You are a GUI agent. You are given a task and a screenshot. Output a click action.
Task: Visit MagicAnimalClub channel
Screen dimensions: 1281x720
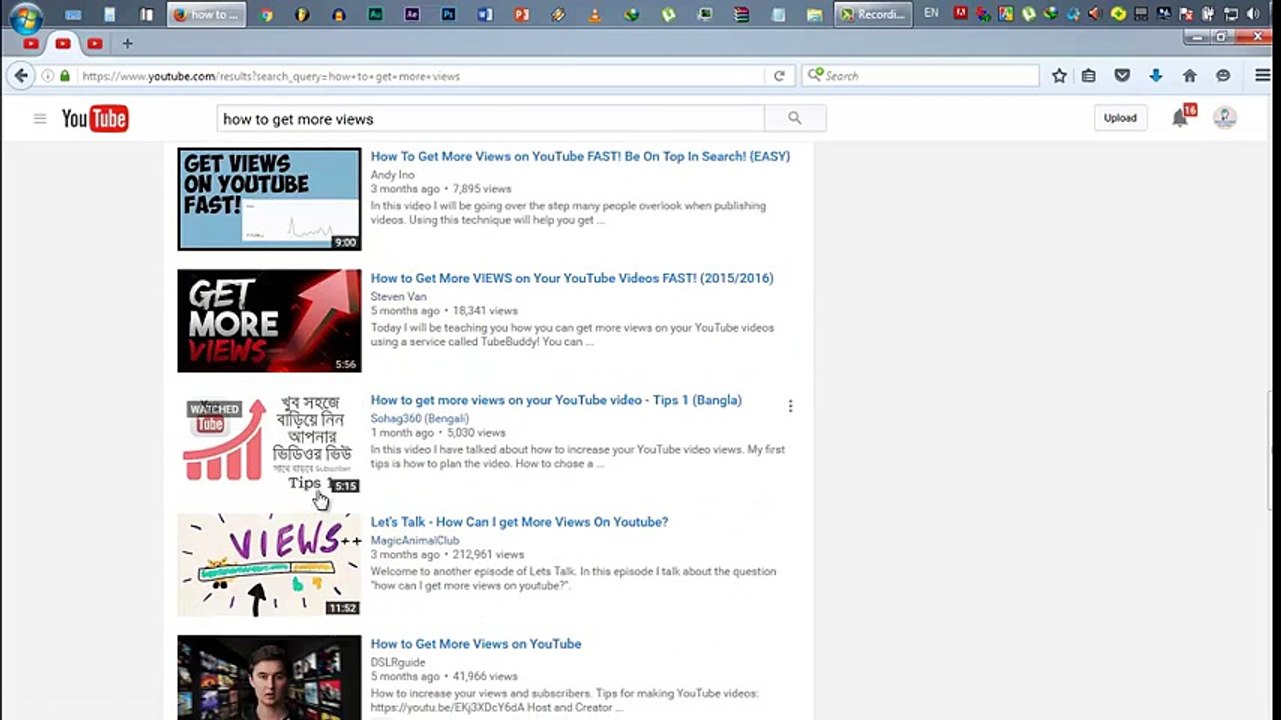tap(415, 541)
